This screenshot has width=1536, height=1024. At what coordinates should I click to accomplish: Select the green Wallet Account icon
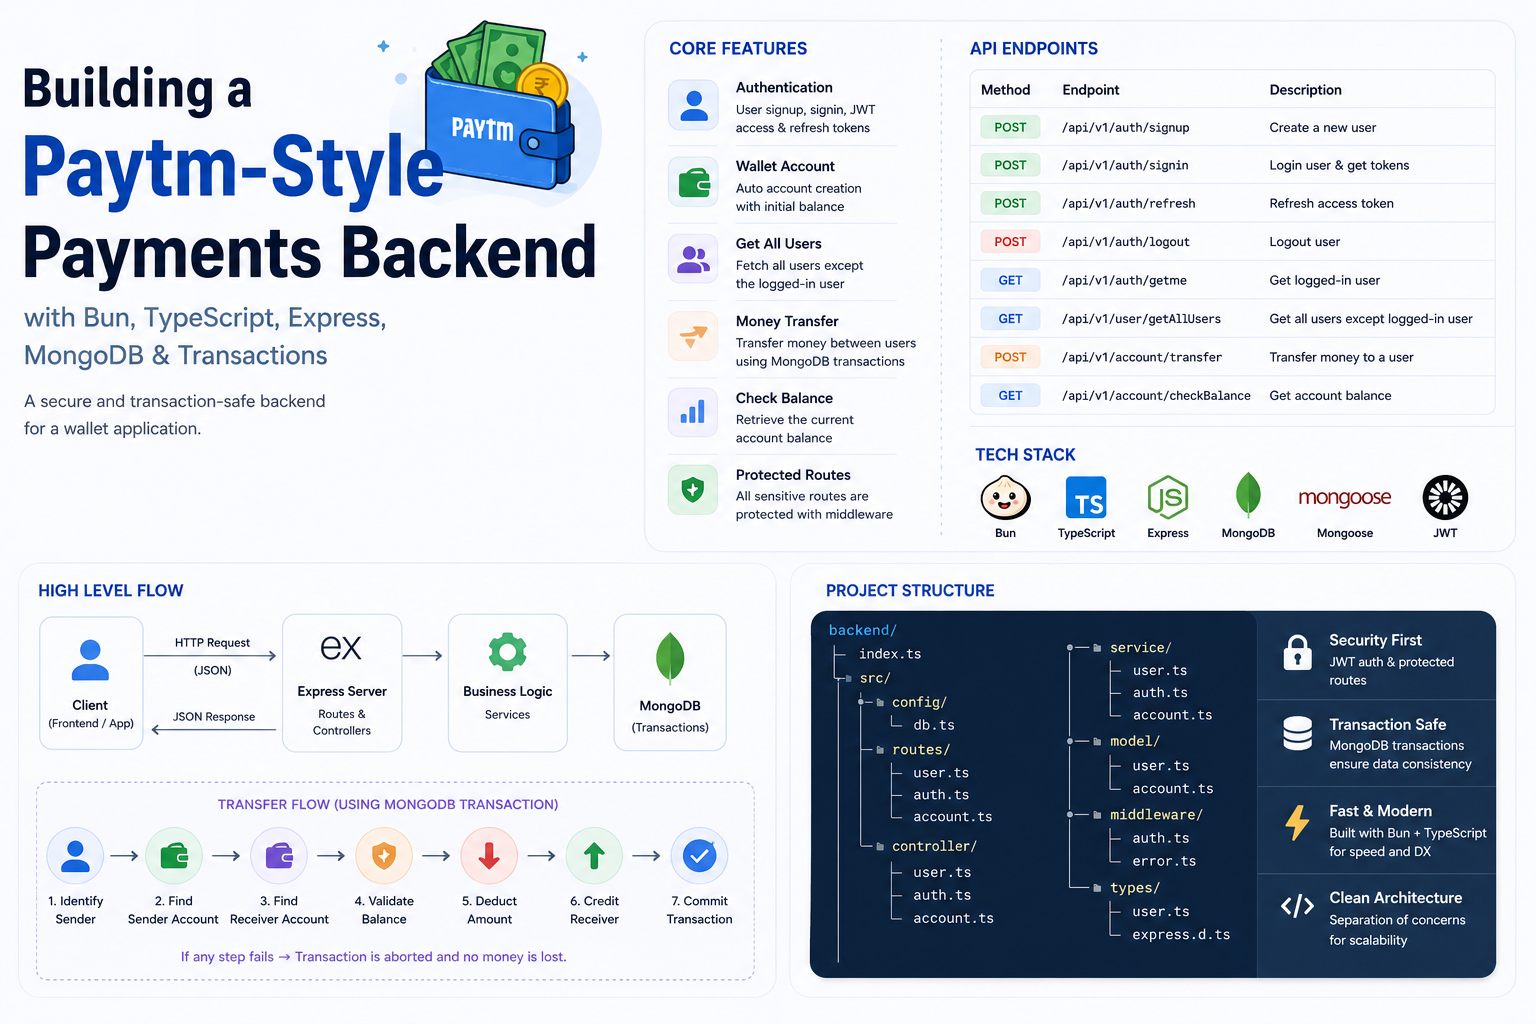click(x=693, y=182)
